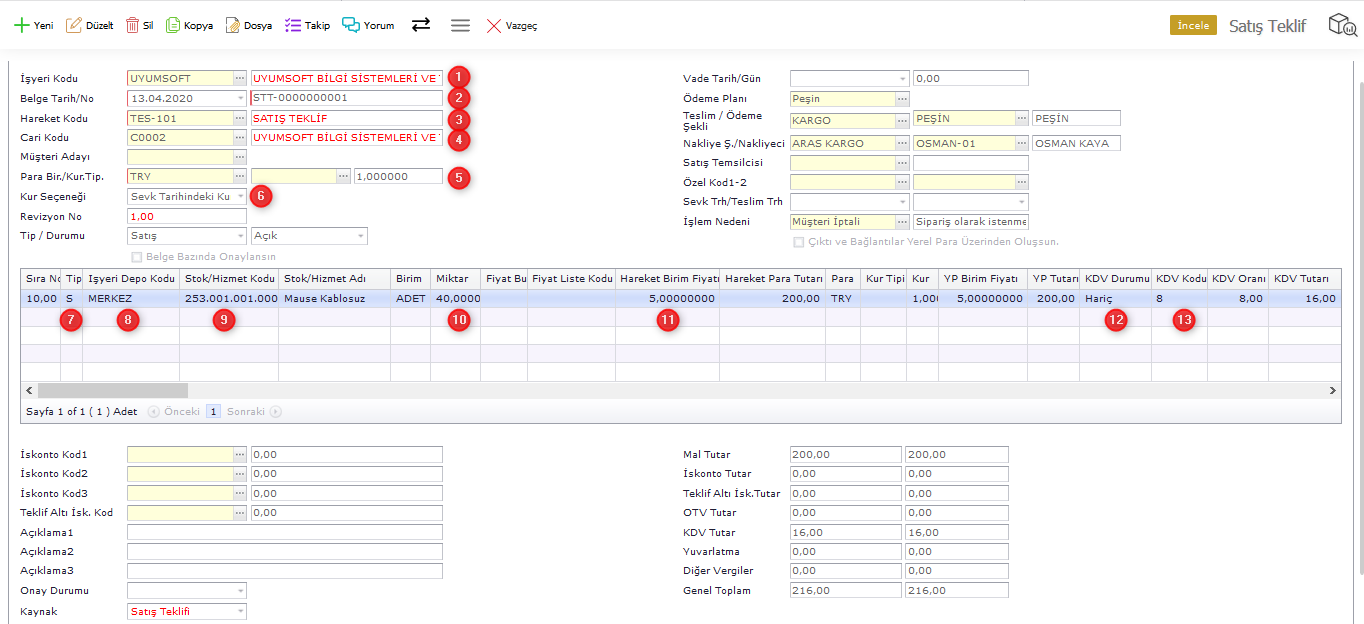
Task: Open the Yorum comment bubbles icon
Action: [x=351, y=25]
